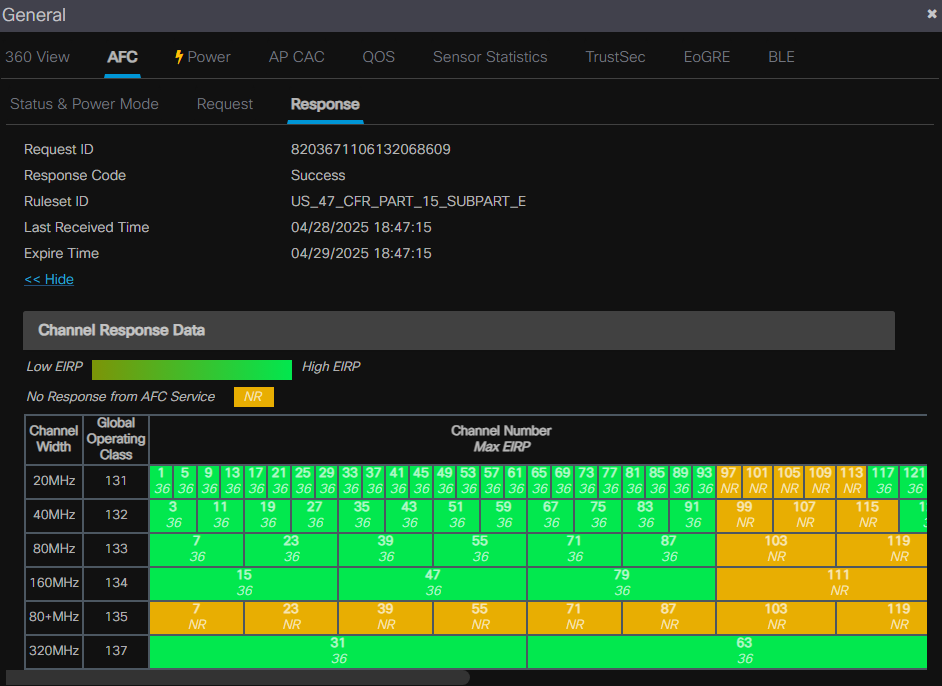942x686 pixels.
Task: Switch to the 360 View tab
Action: 37,57
